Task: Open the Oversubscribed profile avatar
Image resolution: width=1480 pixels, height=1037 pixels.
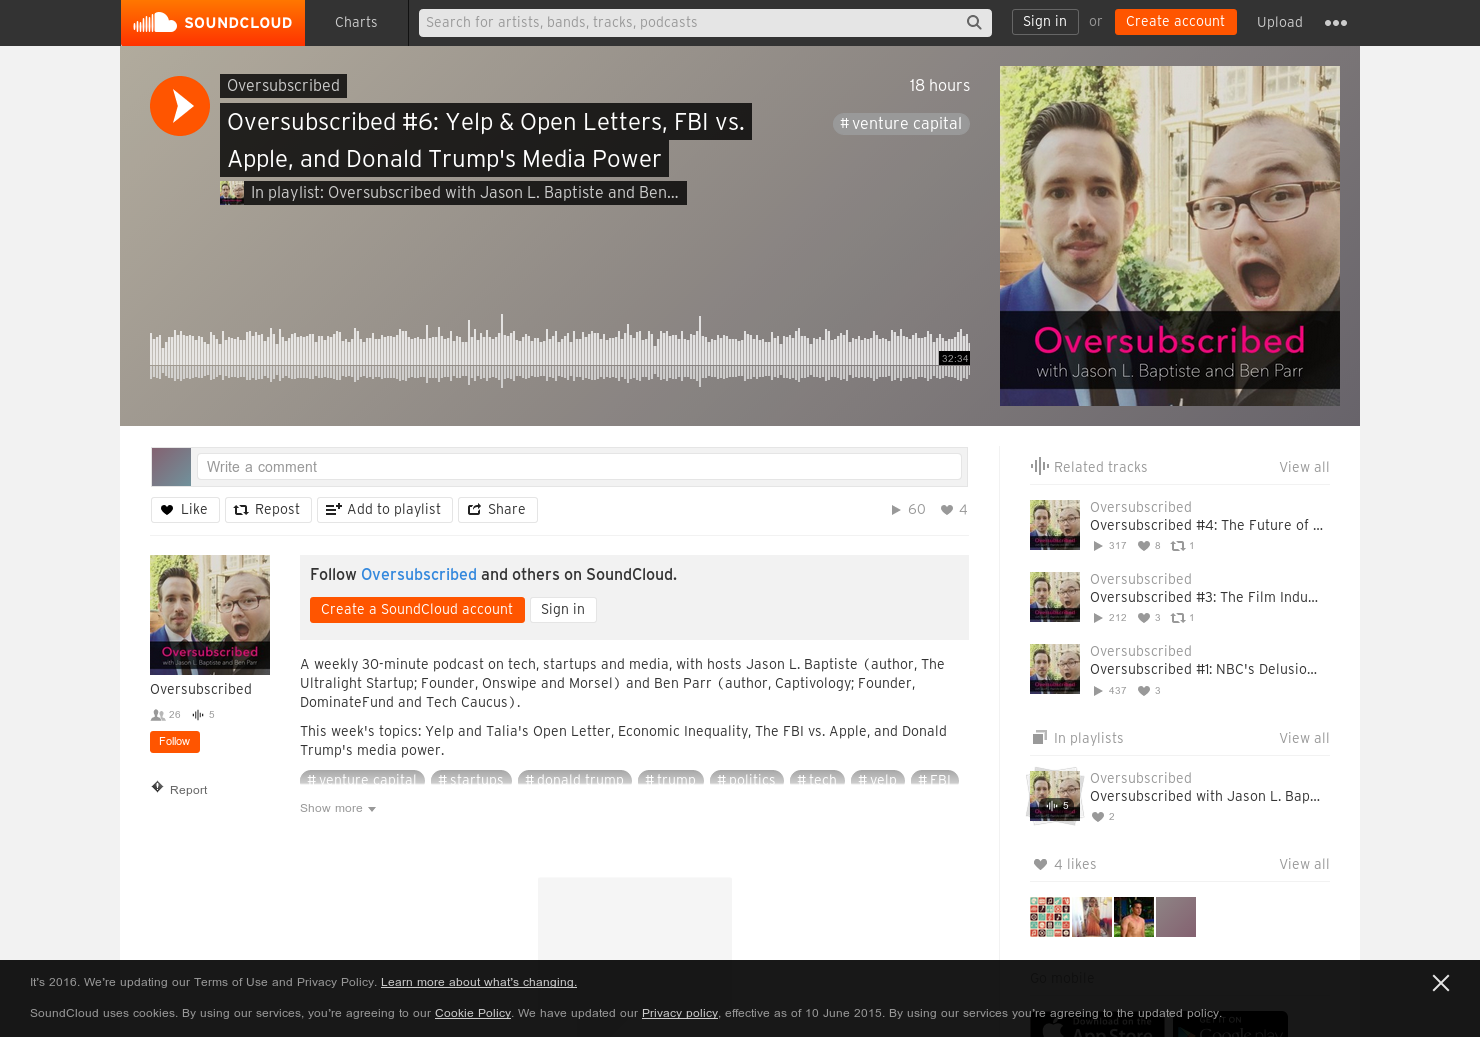Action: (x=210, y=615)
